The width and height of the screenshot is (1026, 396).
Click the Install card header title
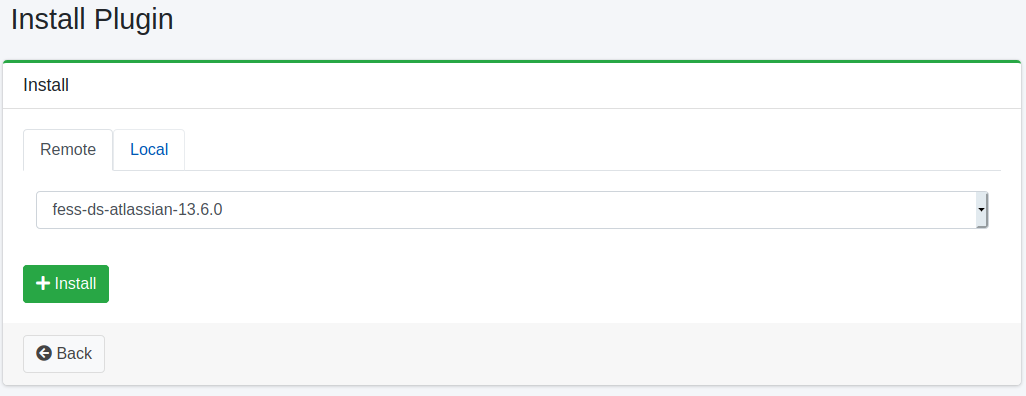click(46, 85)
